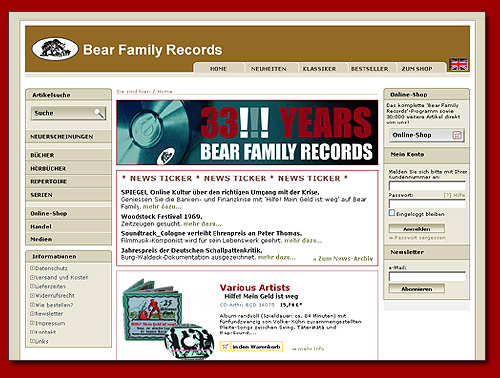Open the Passwort vergessen link
500x378 pixels.
click(417, 238)
